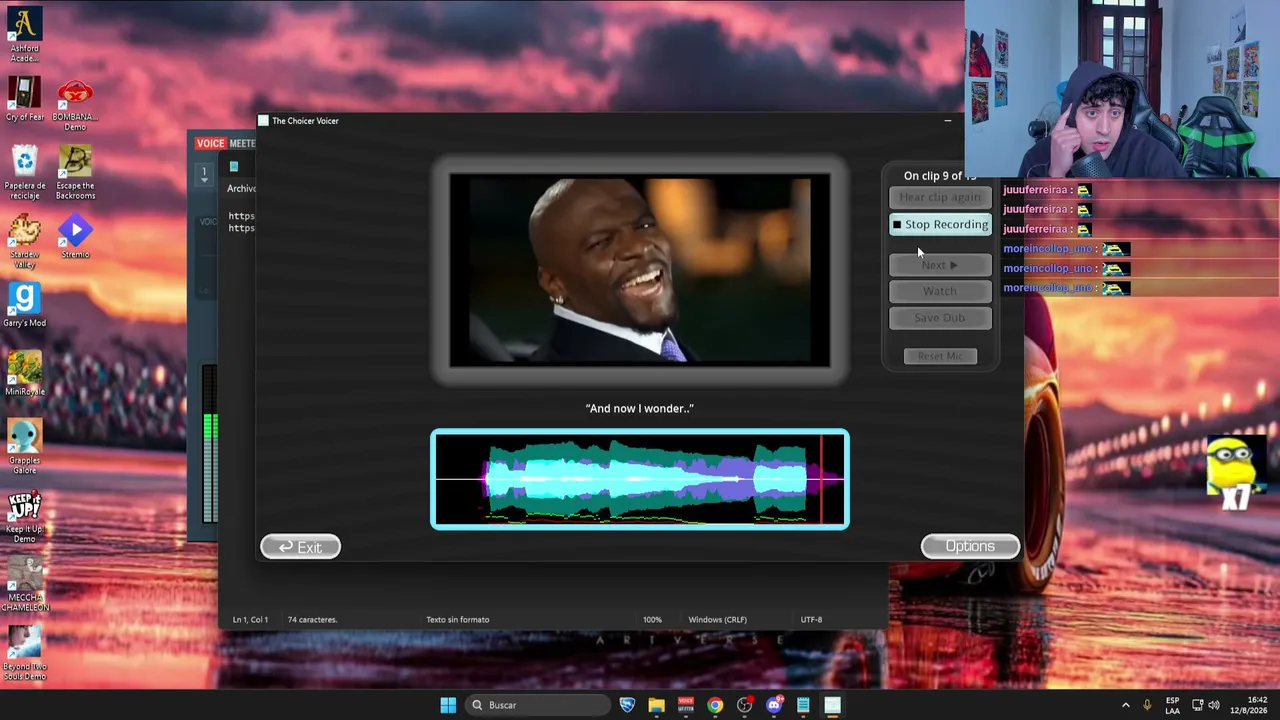Open the BOMBANANA Demo desktop icon
Image resolution: width=1280 pixels, height=720 pixels.
pyautogui.click(x=75, y=105)
